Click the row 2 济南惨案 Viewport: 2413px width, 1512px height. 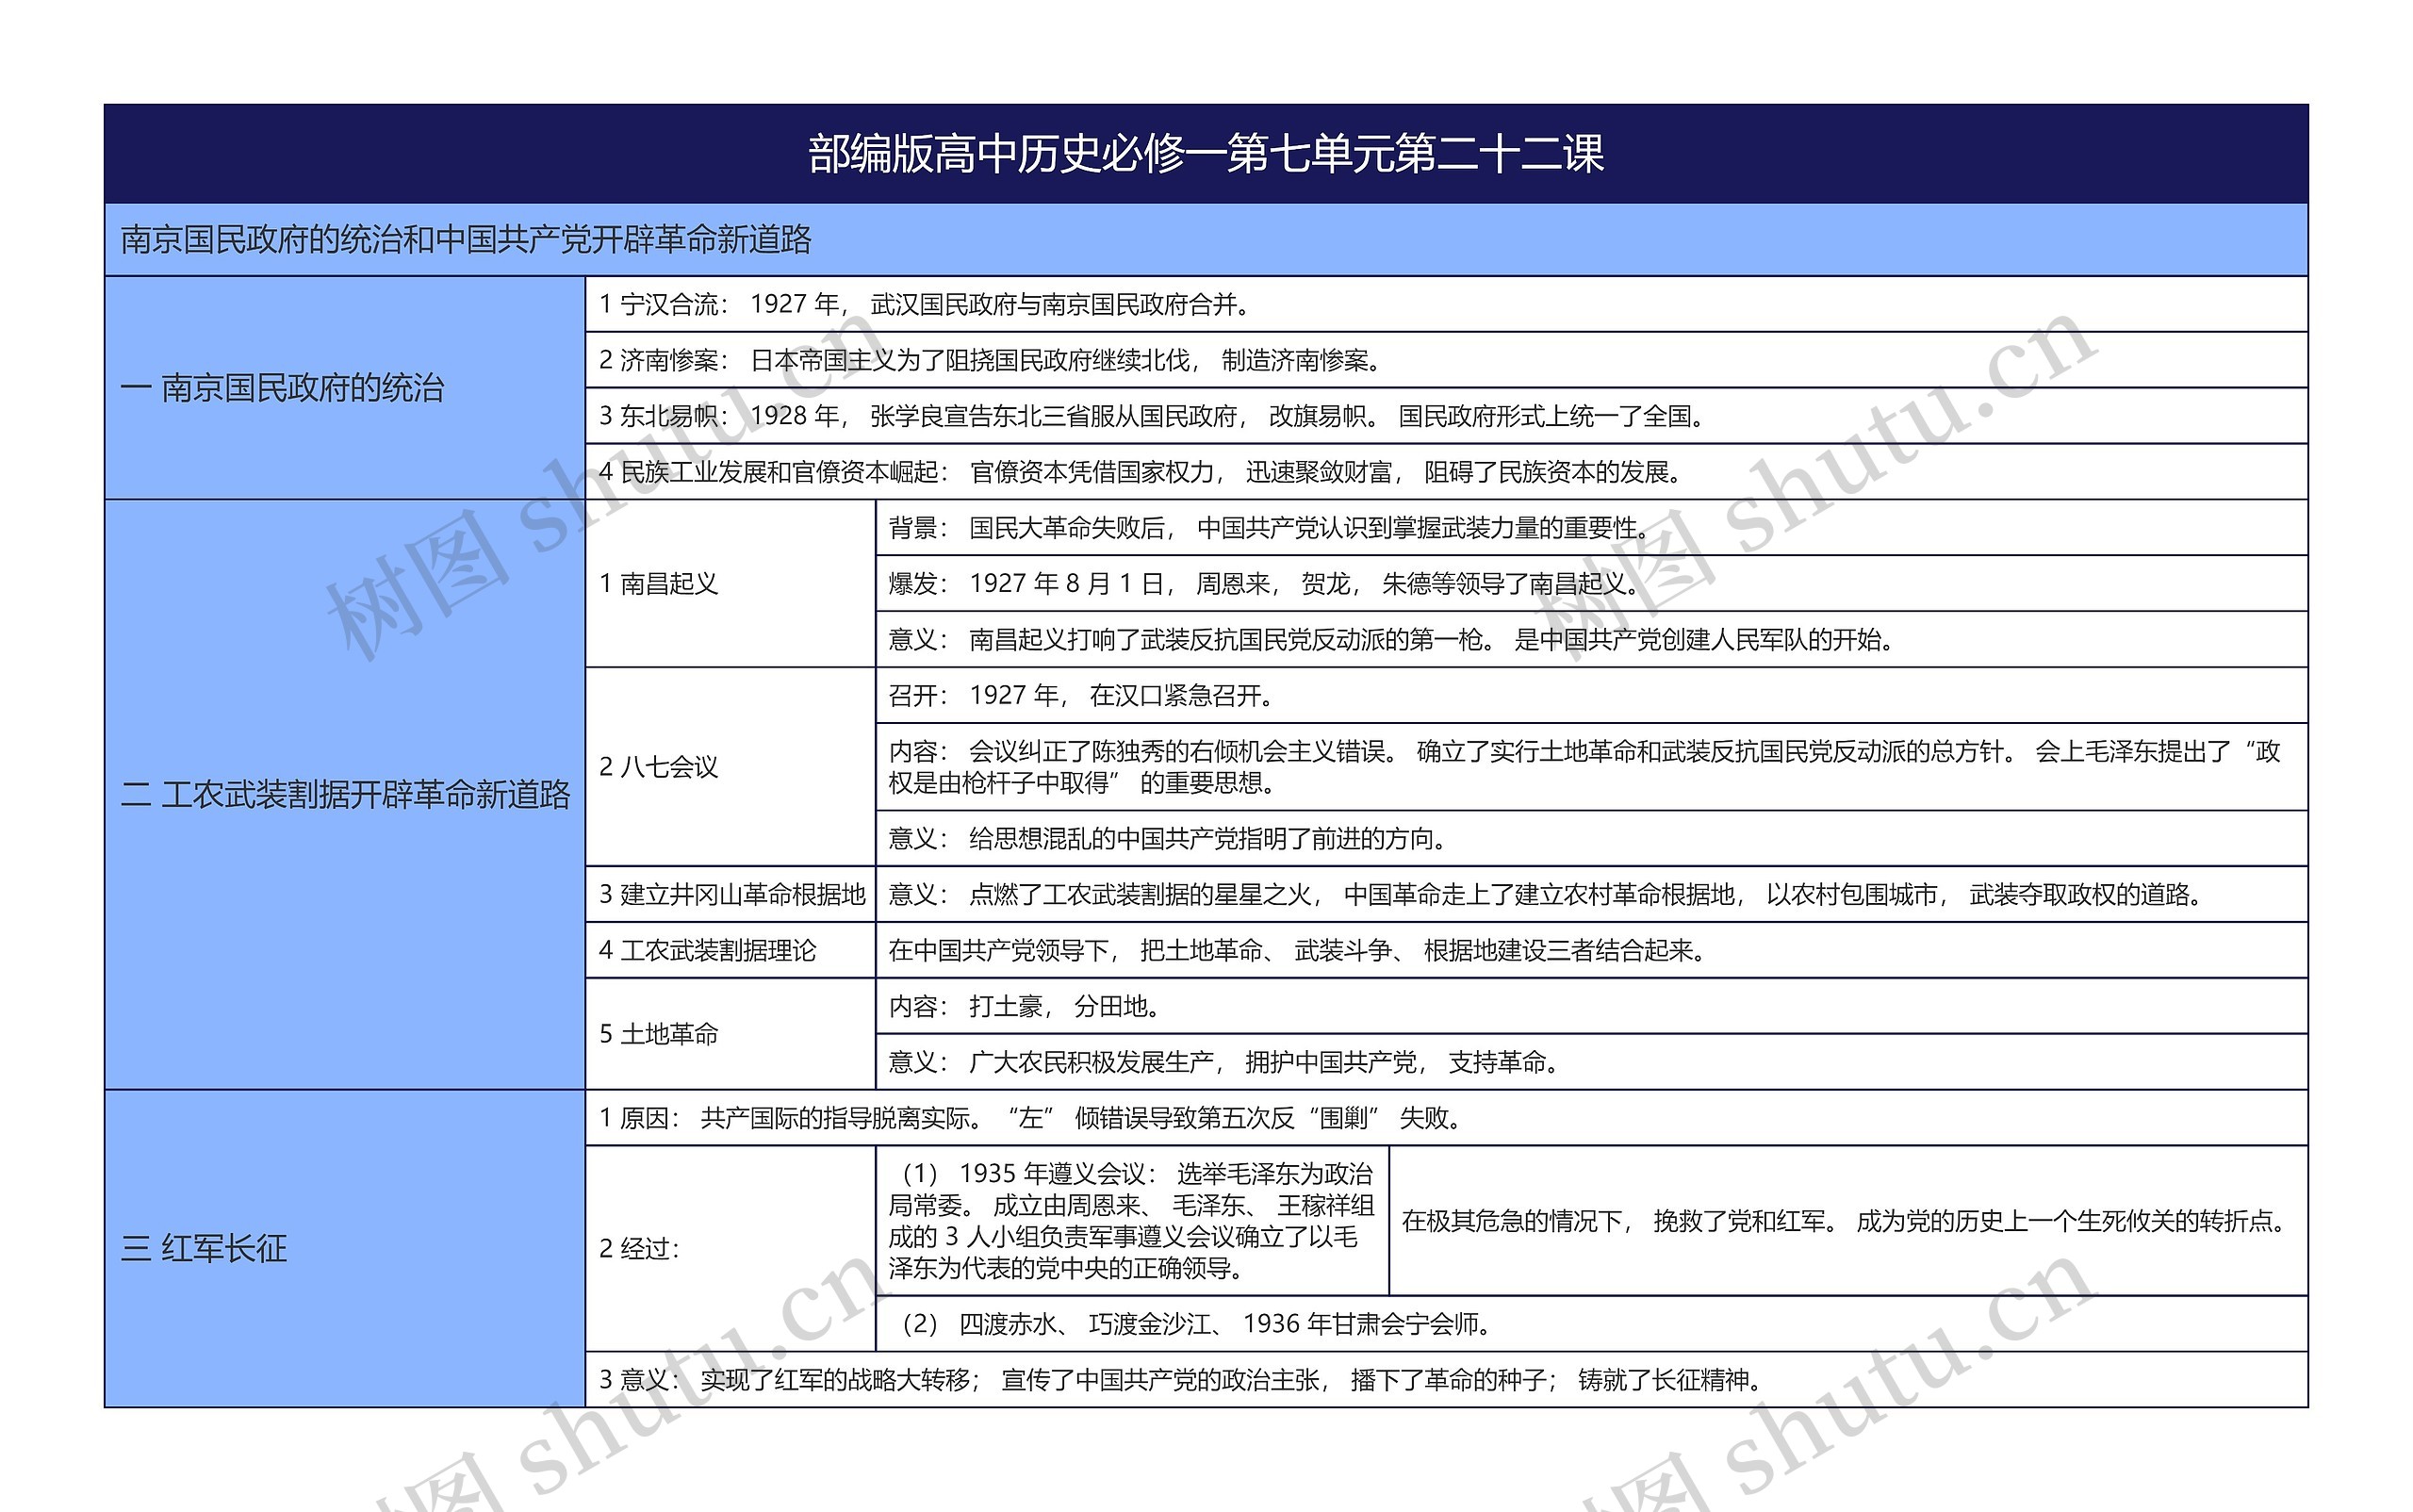click(1447, 360)
